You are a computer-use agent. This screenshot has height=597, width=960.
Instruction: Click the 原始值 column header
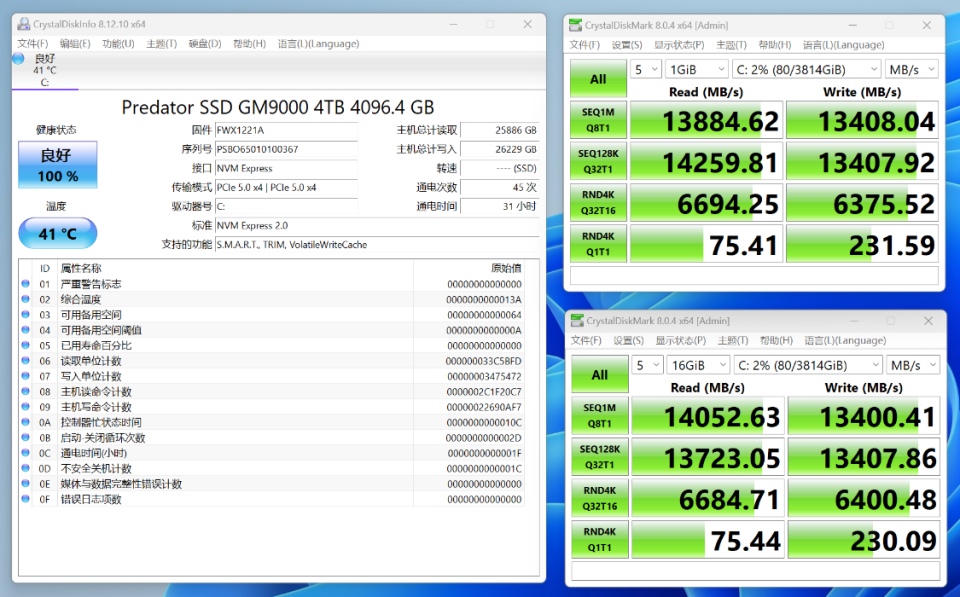point(506,268)
